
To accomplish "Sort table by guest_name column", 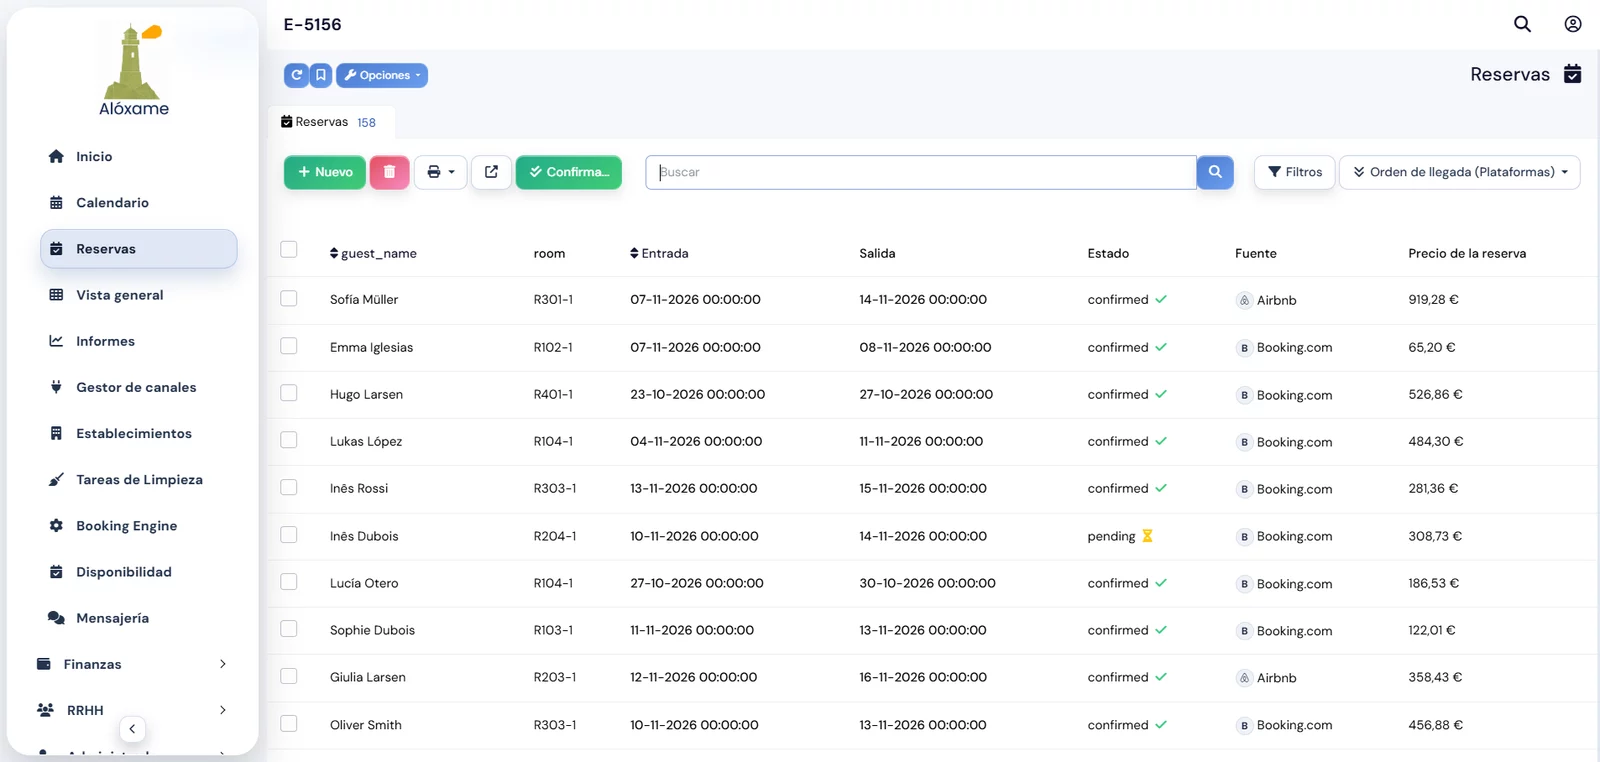I will (x=373, y=254).
